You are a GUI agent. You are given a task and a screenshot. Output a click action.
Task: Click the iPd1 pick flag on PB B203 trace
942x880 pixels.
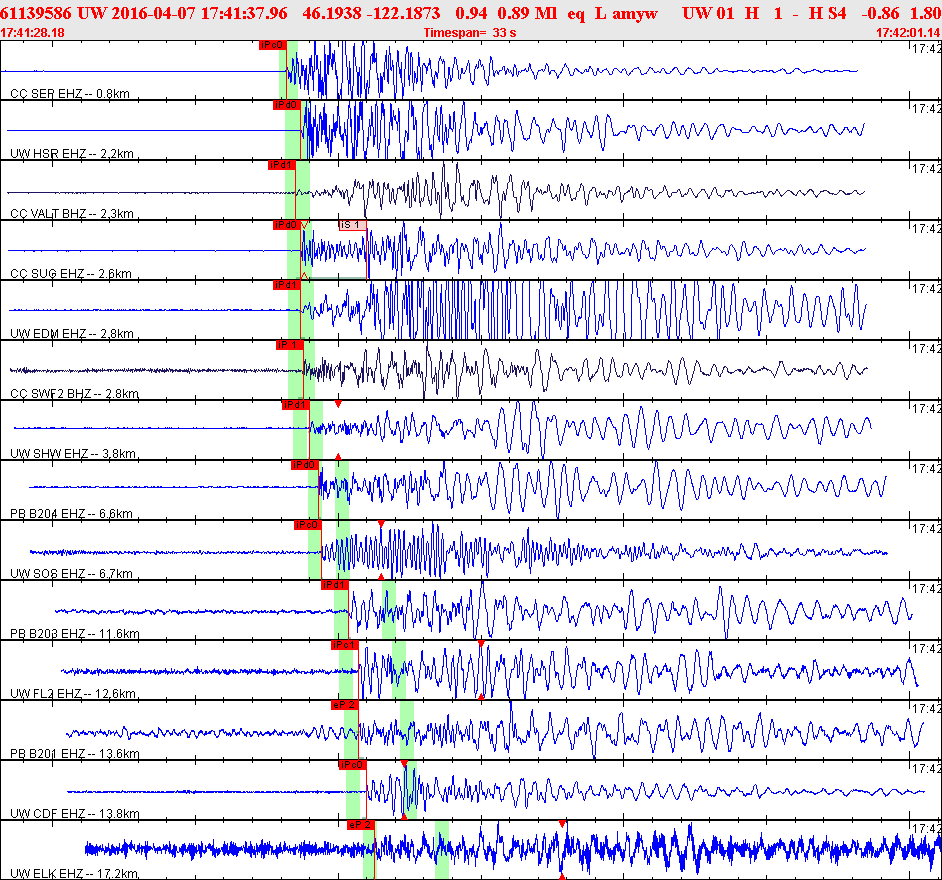click(335, 586)
